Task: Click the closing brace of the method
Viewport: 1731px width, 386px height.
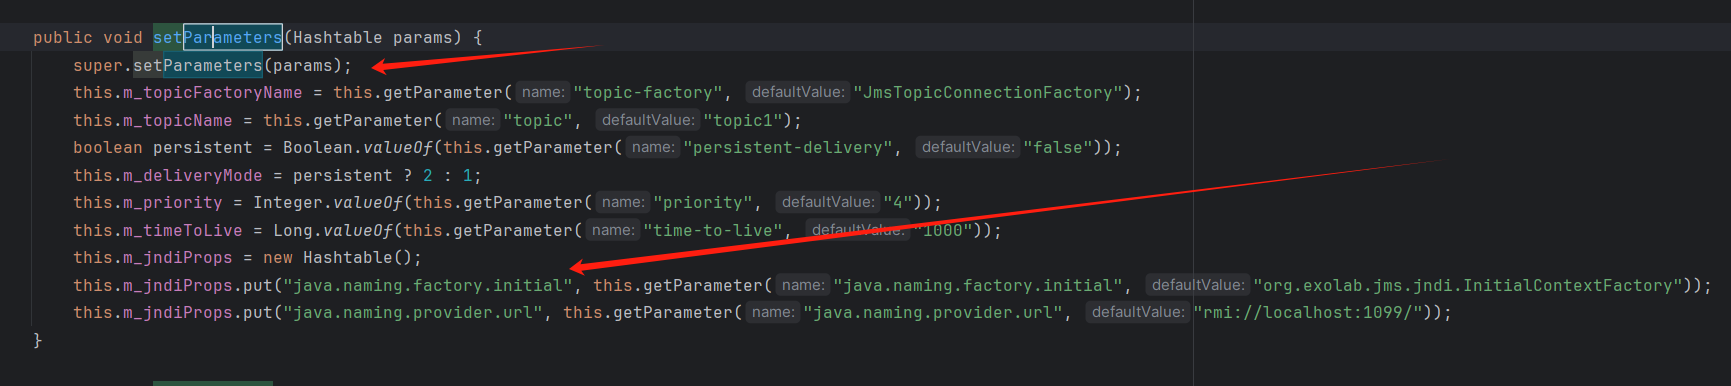Action: pos(38,340)
